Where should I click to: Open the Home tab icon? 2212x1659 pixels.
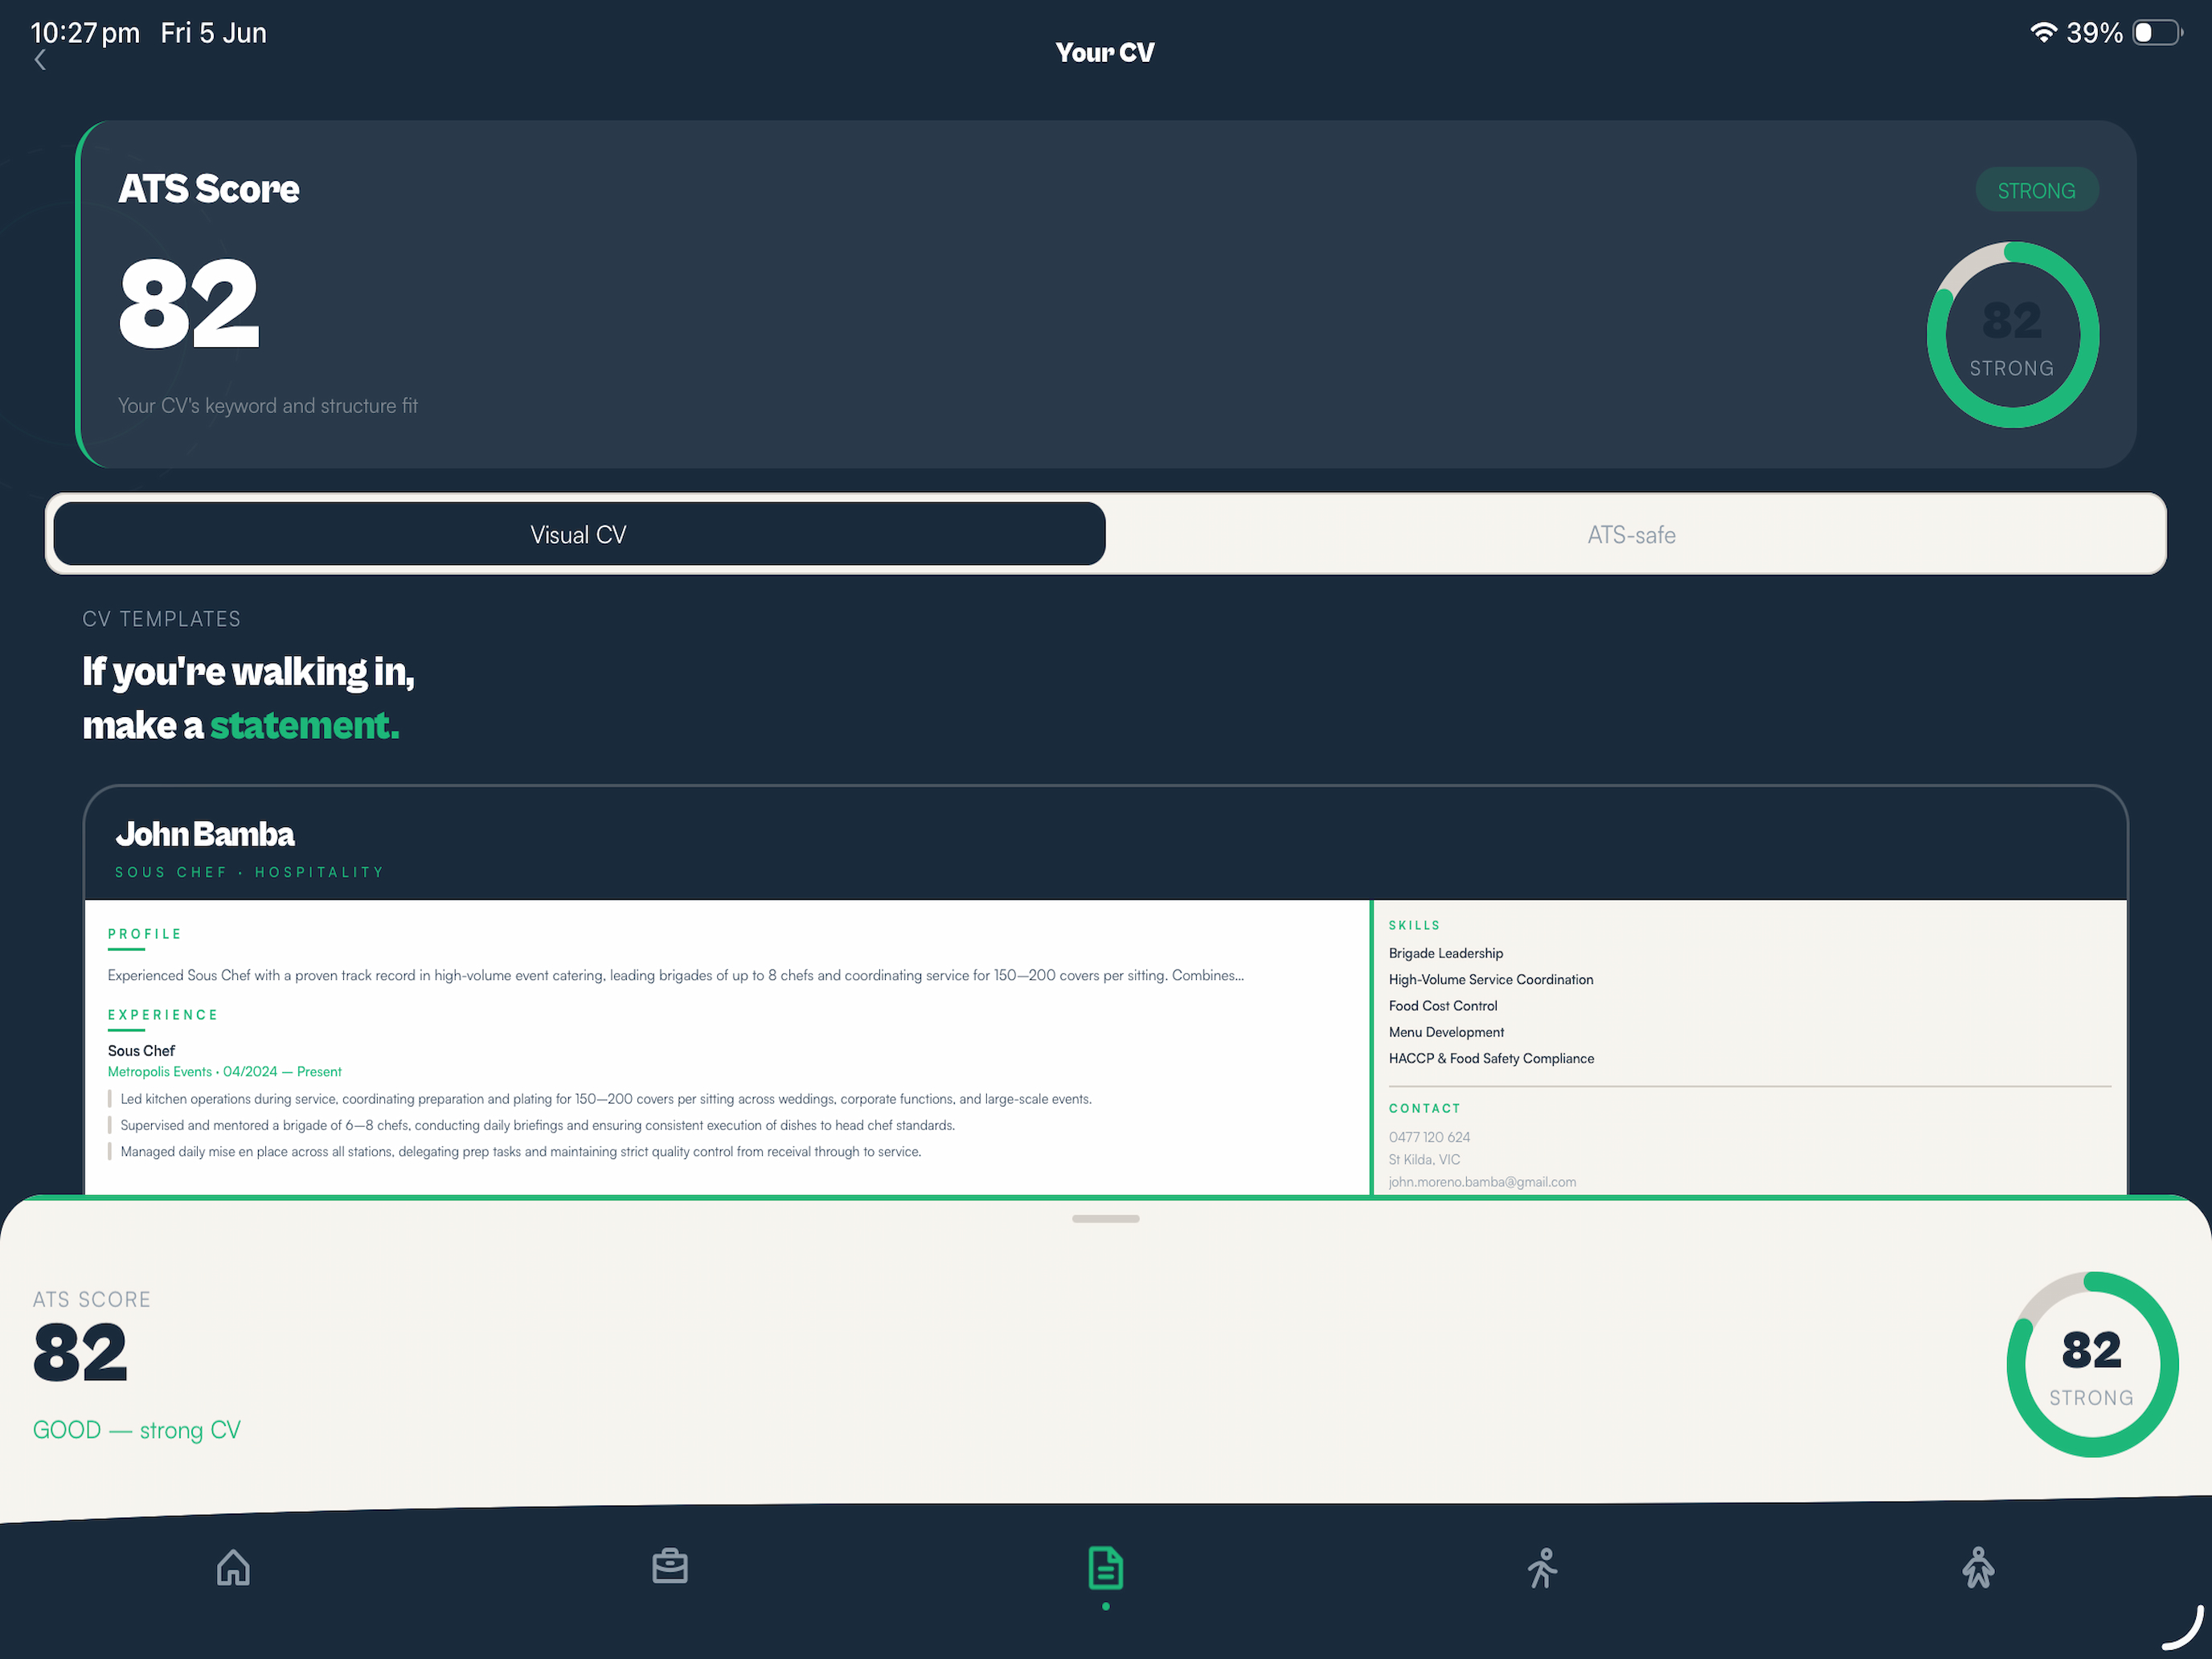click(x=233, y=1567)
